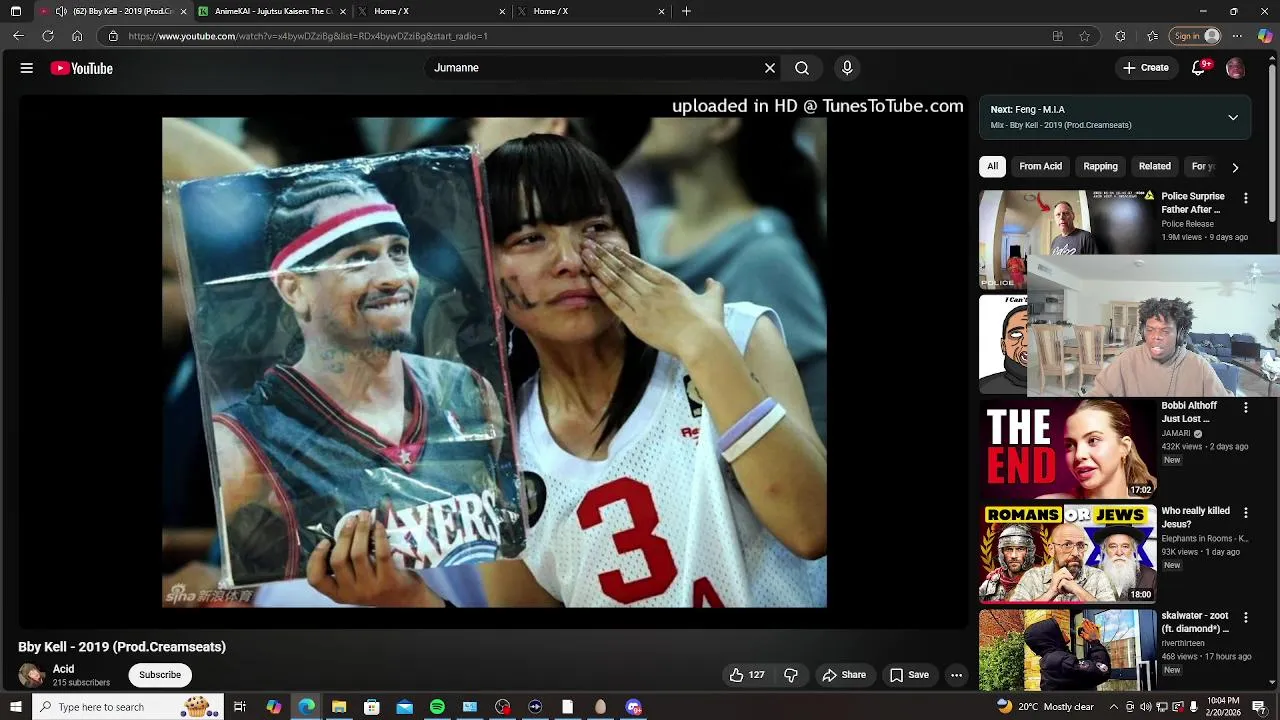
Task: Click the address bar URL
Action: tap(308, 36)
